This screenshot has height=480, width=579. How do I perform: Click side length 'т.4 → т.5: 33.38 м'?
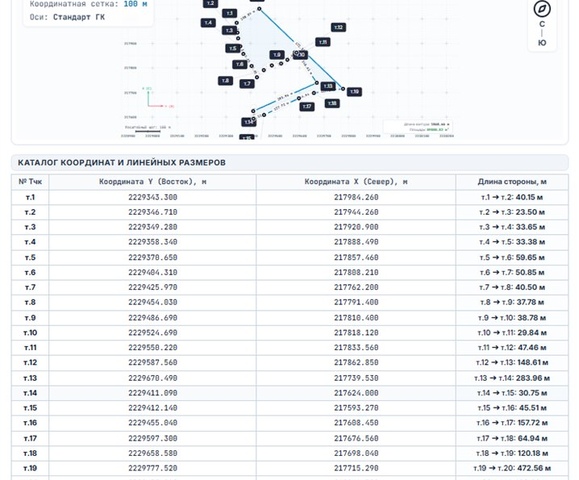pyautogui.click(x=512, y=242)
